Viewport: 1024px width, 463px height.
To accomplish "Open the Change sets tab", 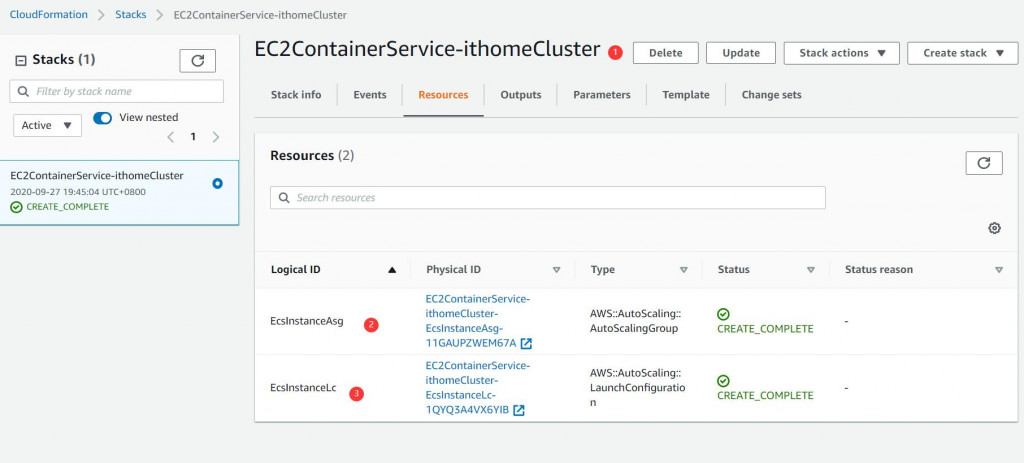I will (771, 95).
